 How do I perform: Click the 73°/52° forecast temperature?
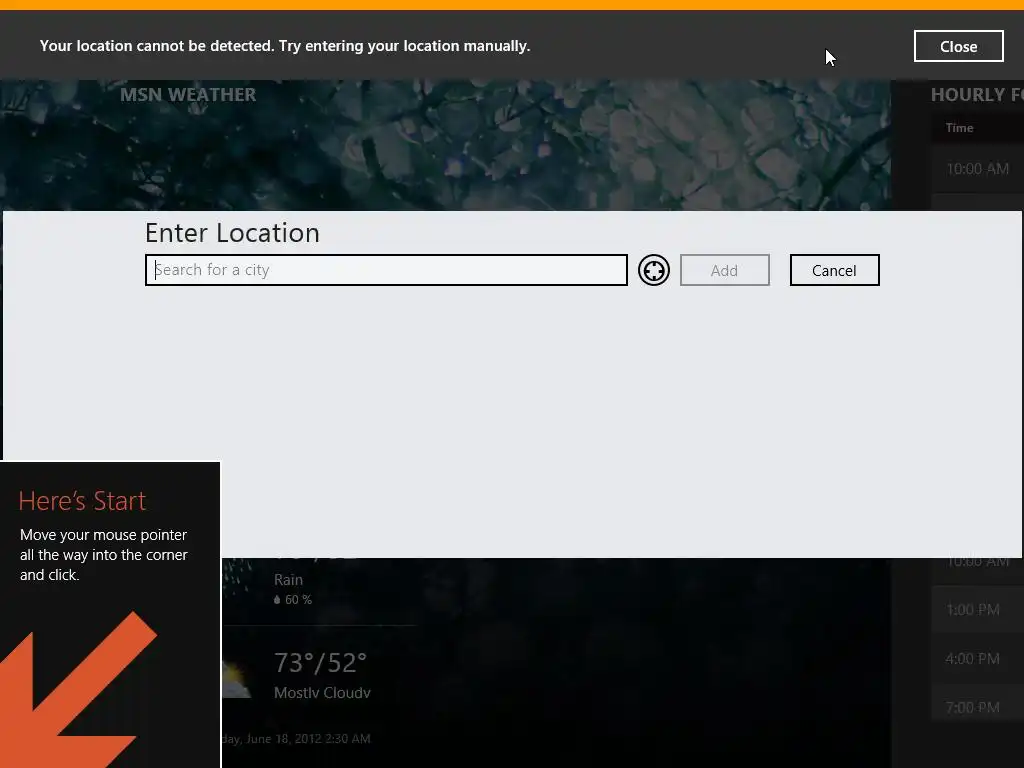pos(320,662)
